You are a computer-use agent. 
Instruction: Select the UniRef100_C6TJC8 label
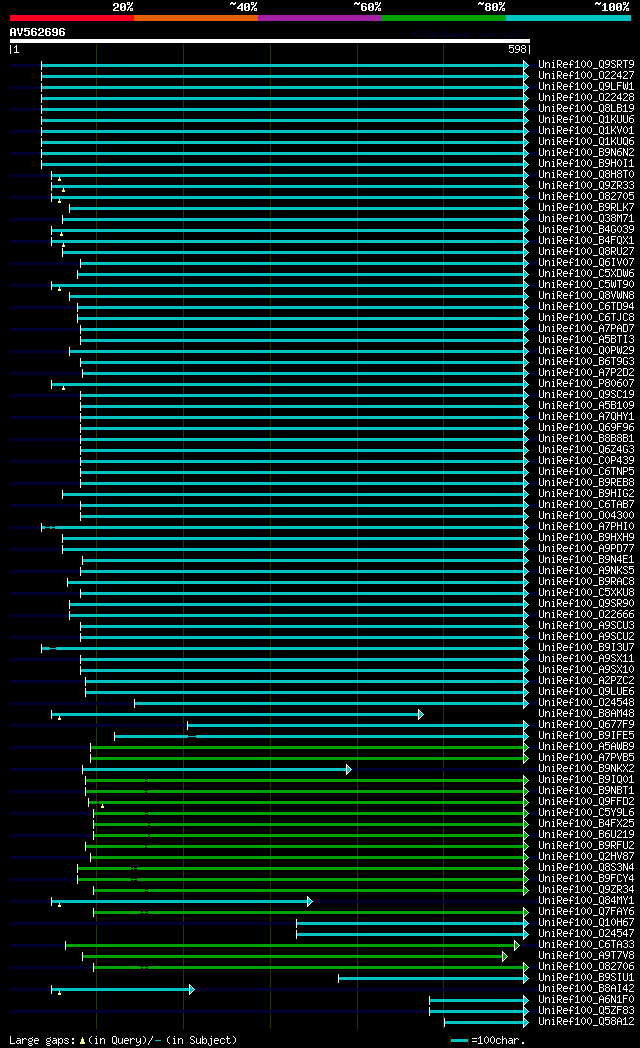587,317
